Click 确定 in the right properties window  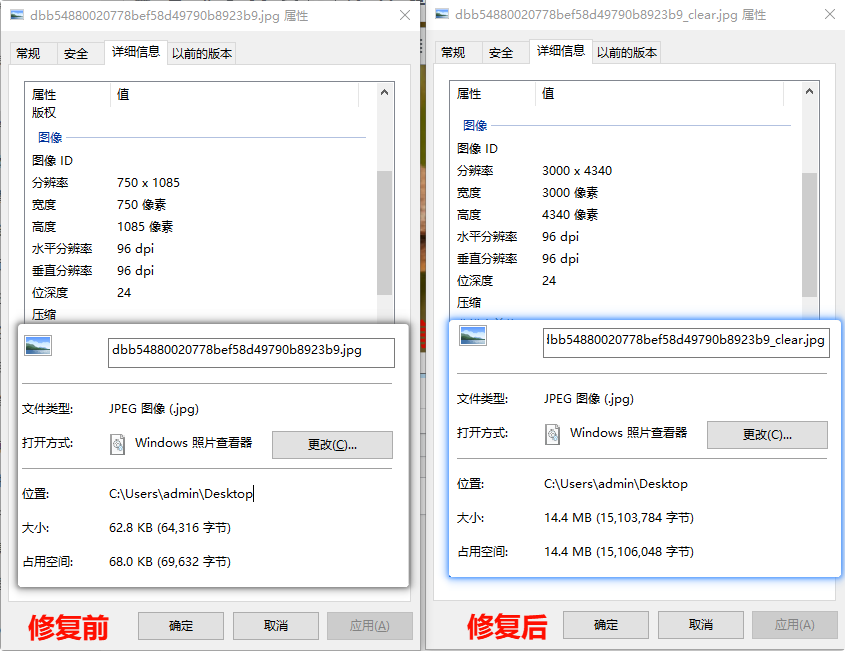coord(606,625)
